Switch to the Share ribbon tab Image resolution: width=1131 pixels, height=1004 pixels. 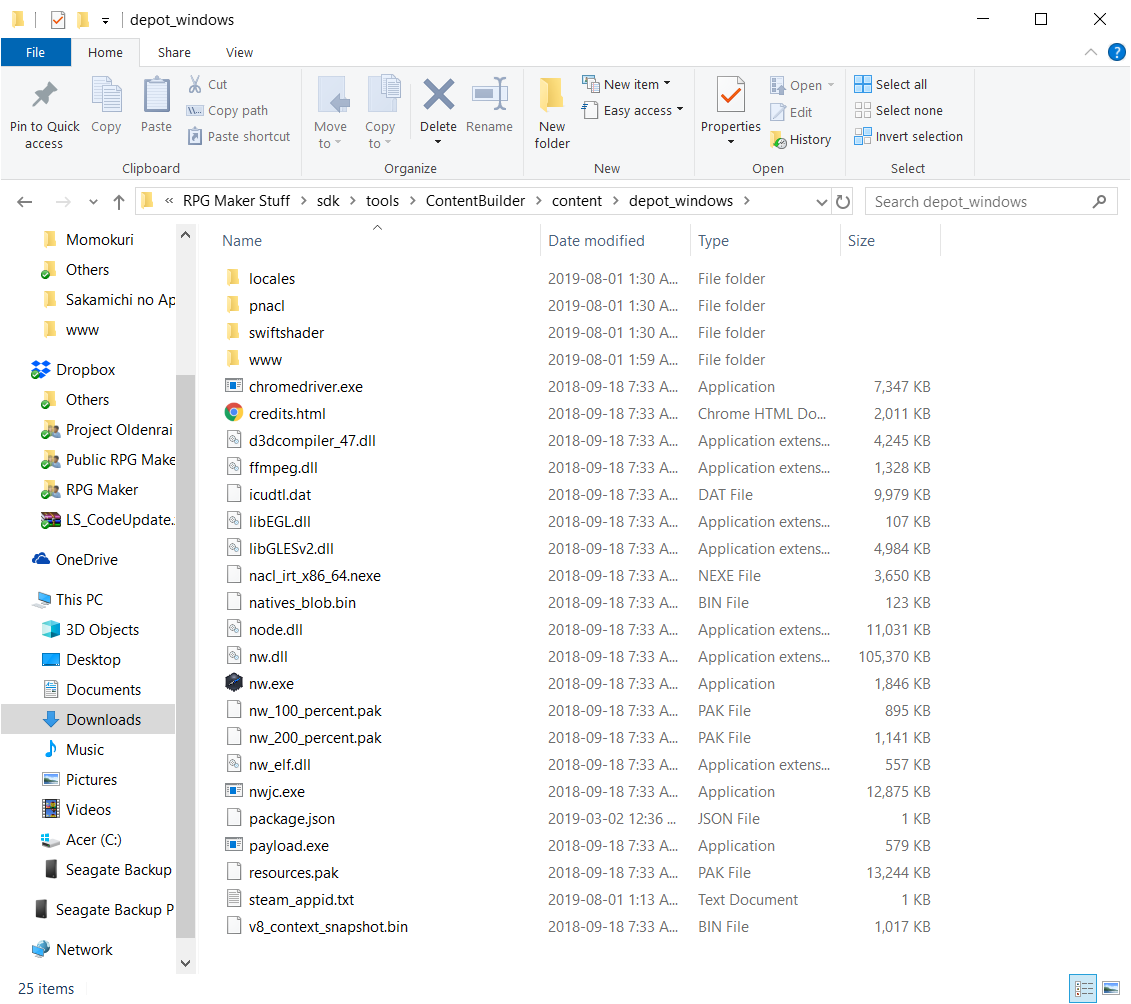coord(175,52)
